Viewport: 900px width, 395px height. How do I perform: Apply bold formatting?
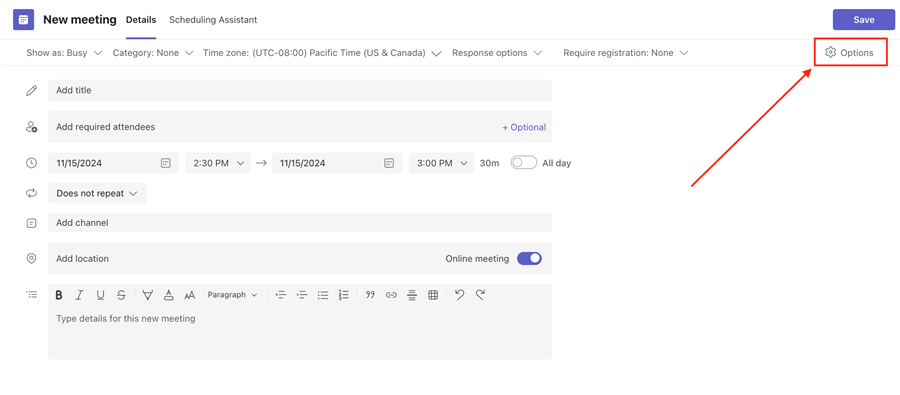pos(59,295)
